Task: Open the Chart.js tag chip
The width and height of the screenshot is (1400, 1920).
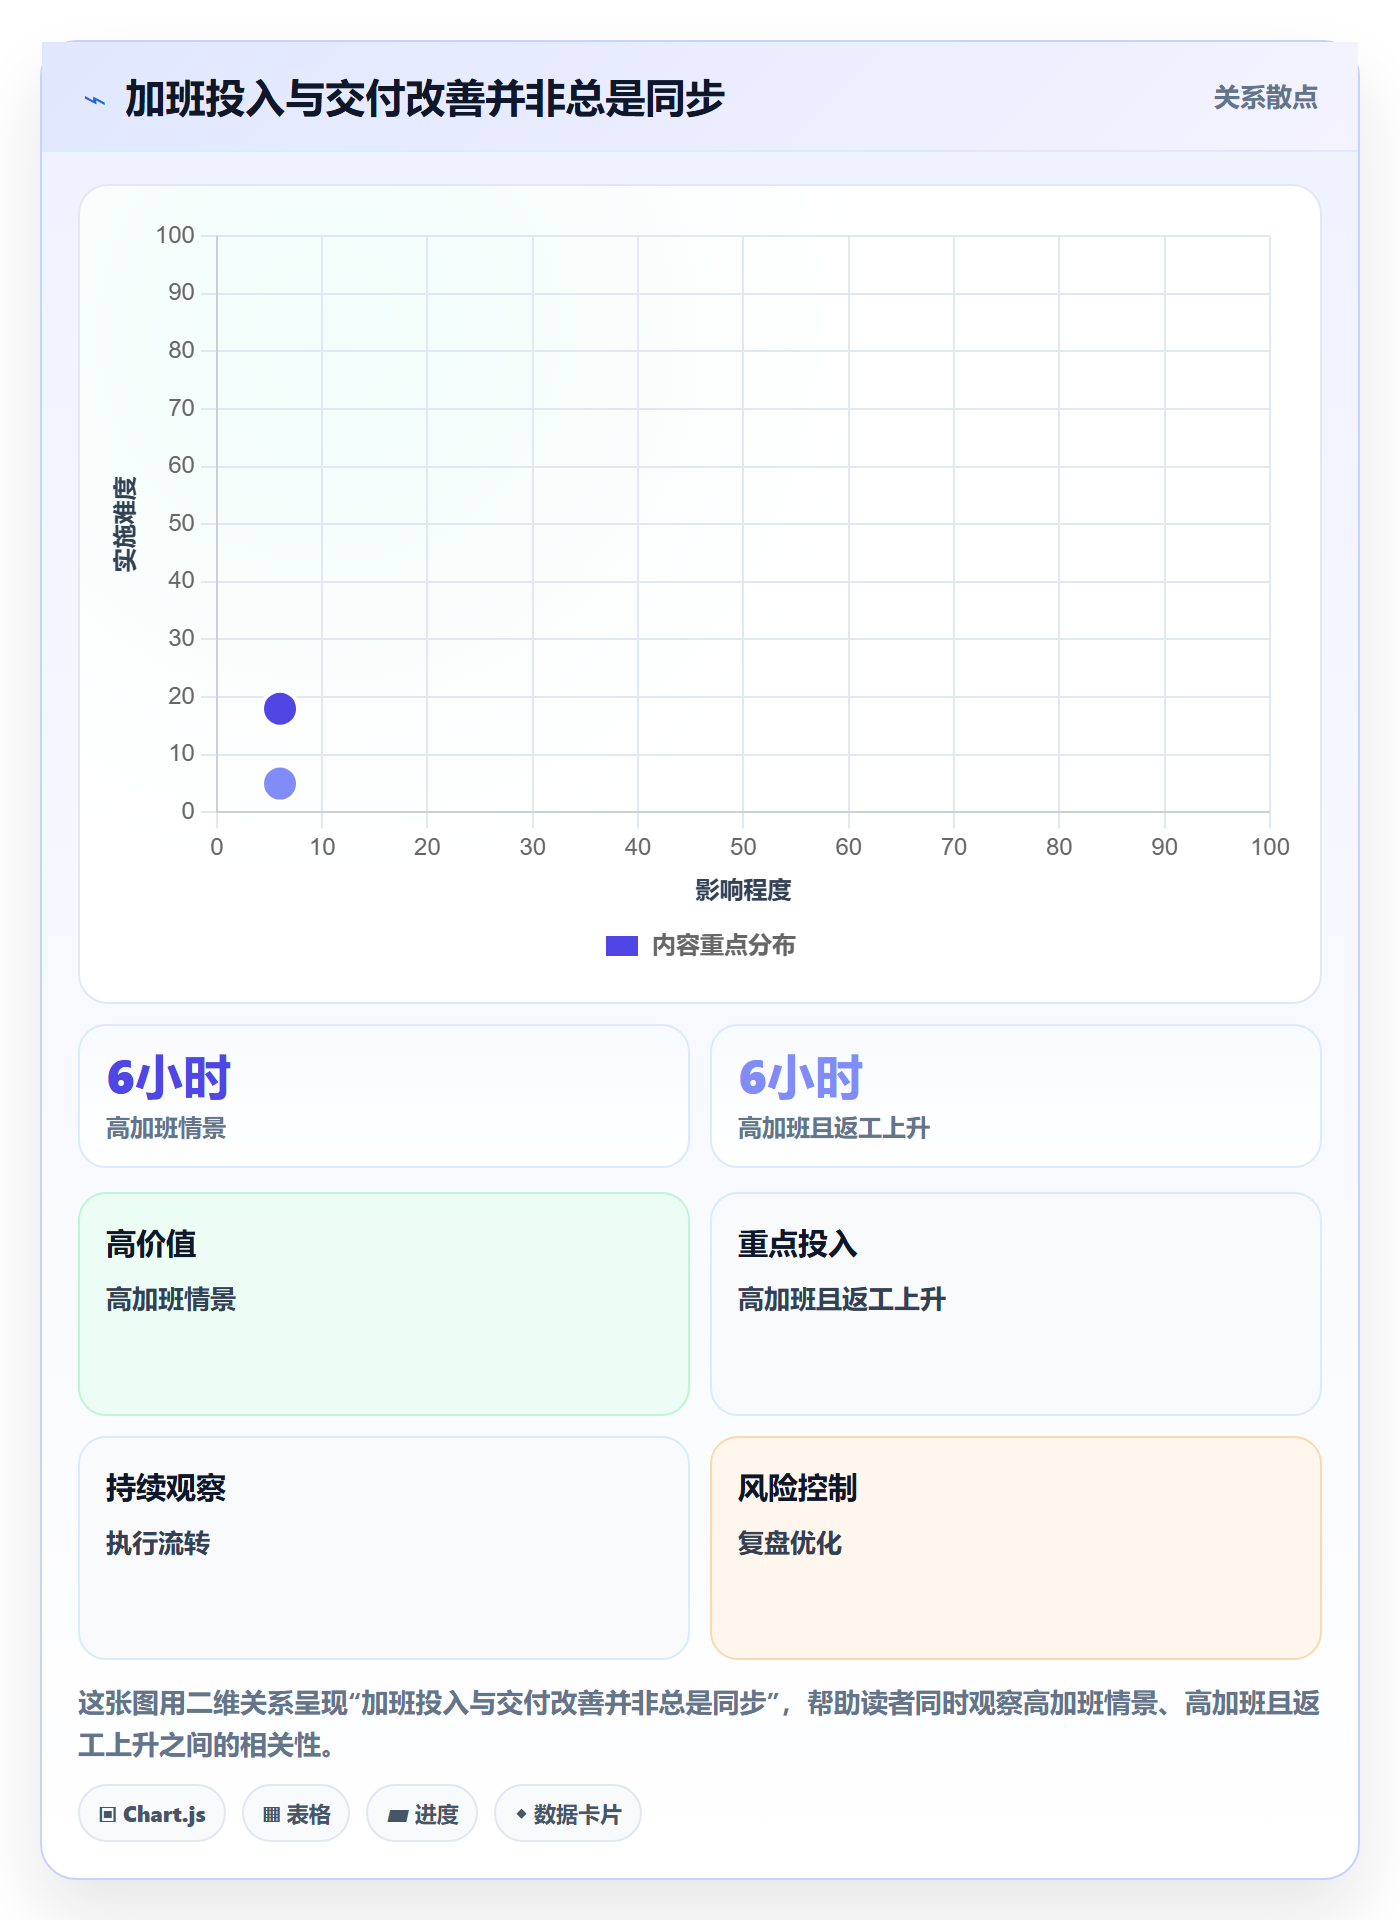Action: tap(152, 1814)
